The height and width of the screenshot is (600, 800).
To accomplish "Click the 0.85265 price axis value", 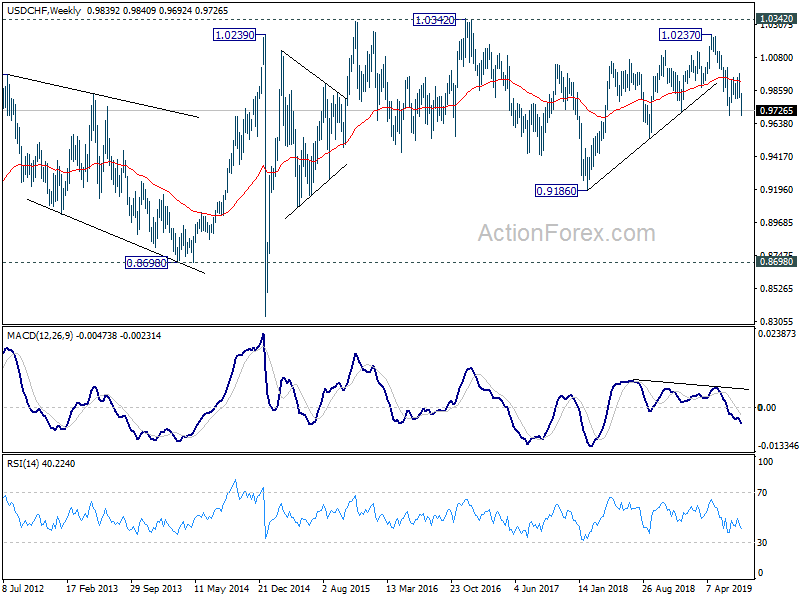I will [x=777, y=289].
